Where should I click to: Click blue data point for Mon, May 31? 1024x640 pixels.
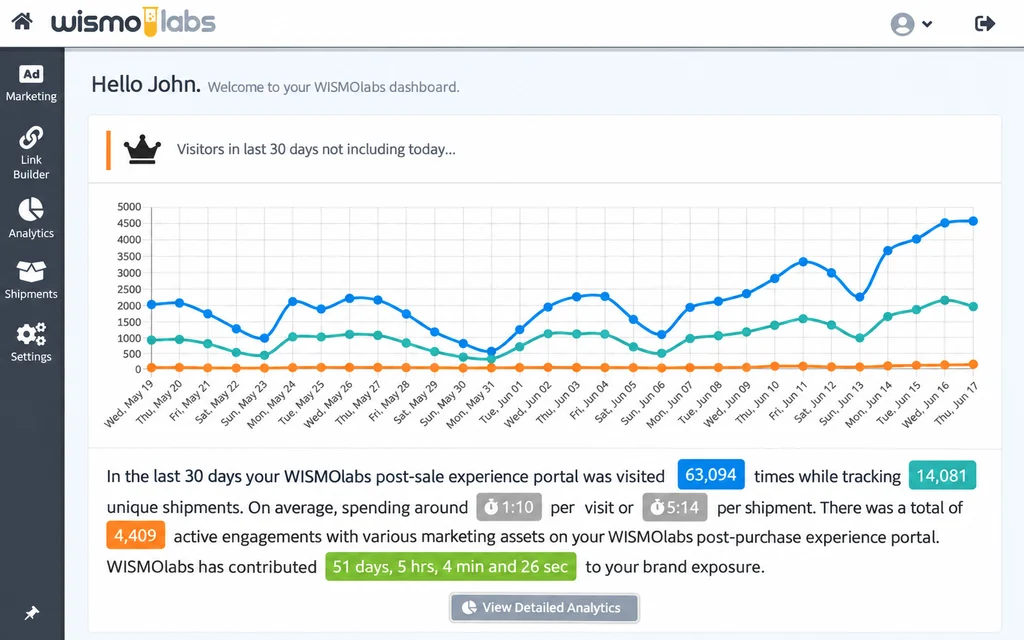coord(492,351)
